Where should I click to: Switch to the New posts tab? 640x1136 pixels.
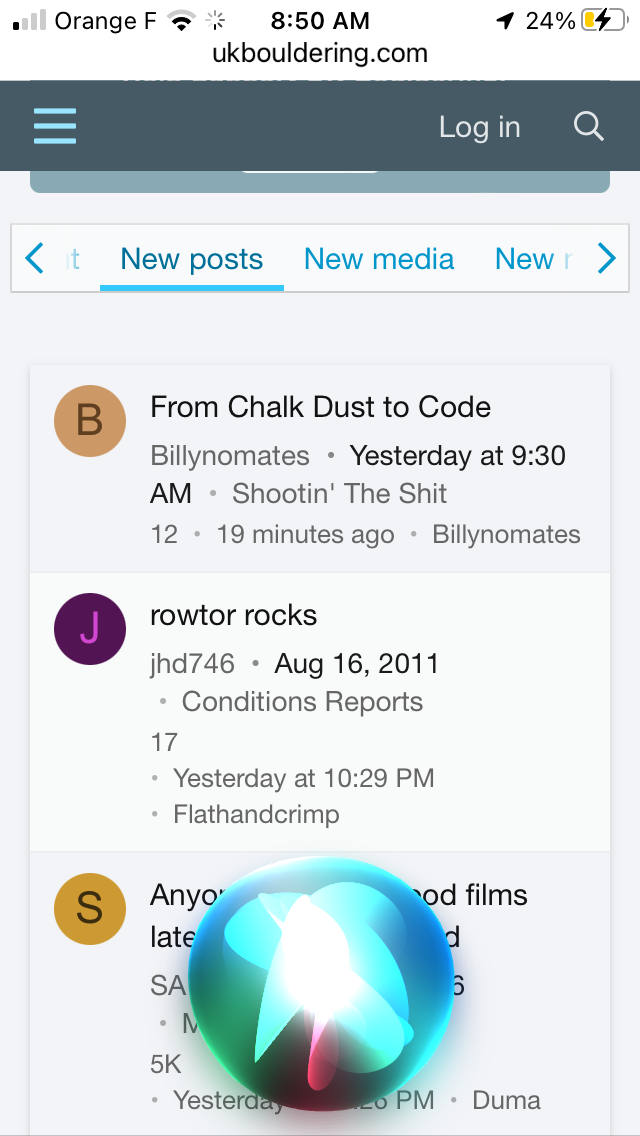pos(192,260)
